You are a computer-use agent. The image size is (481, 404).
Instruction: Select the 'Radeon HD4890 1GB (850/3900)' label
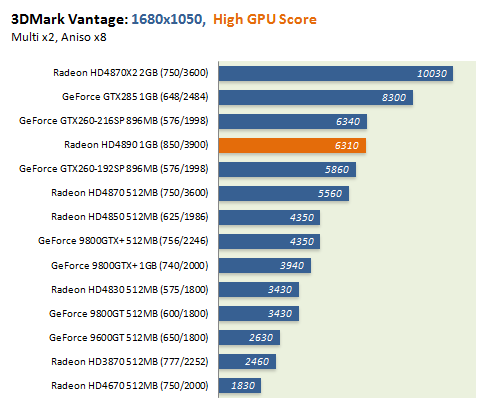pyautogui.click(x=136, y=145)
